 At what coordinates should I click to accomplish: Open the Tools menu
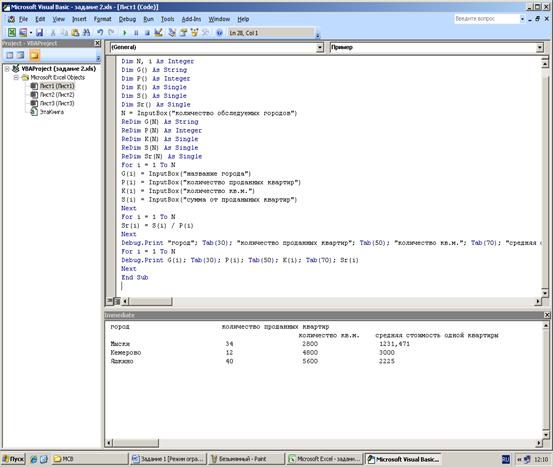click(168, 19)
